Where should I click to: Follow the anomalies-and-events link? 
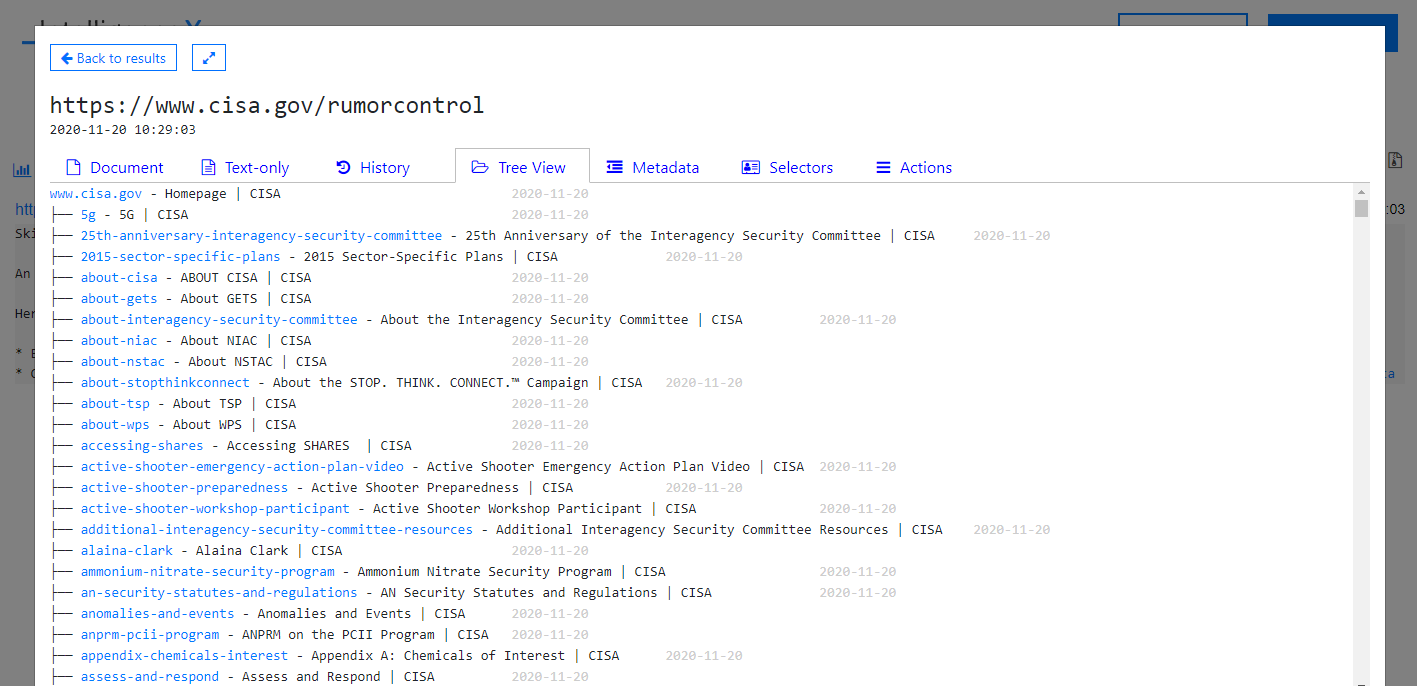click(158, 614)
